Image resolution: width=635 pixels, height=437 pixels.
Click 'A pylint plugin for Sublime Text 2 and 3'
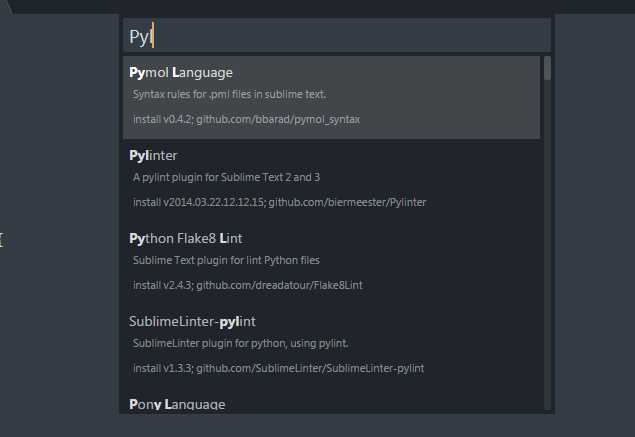click(226, 177)
